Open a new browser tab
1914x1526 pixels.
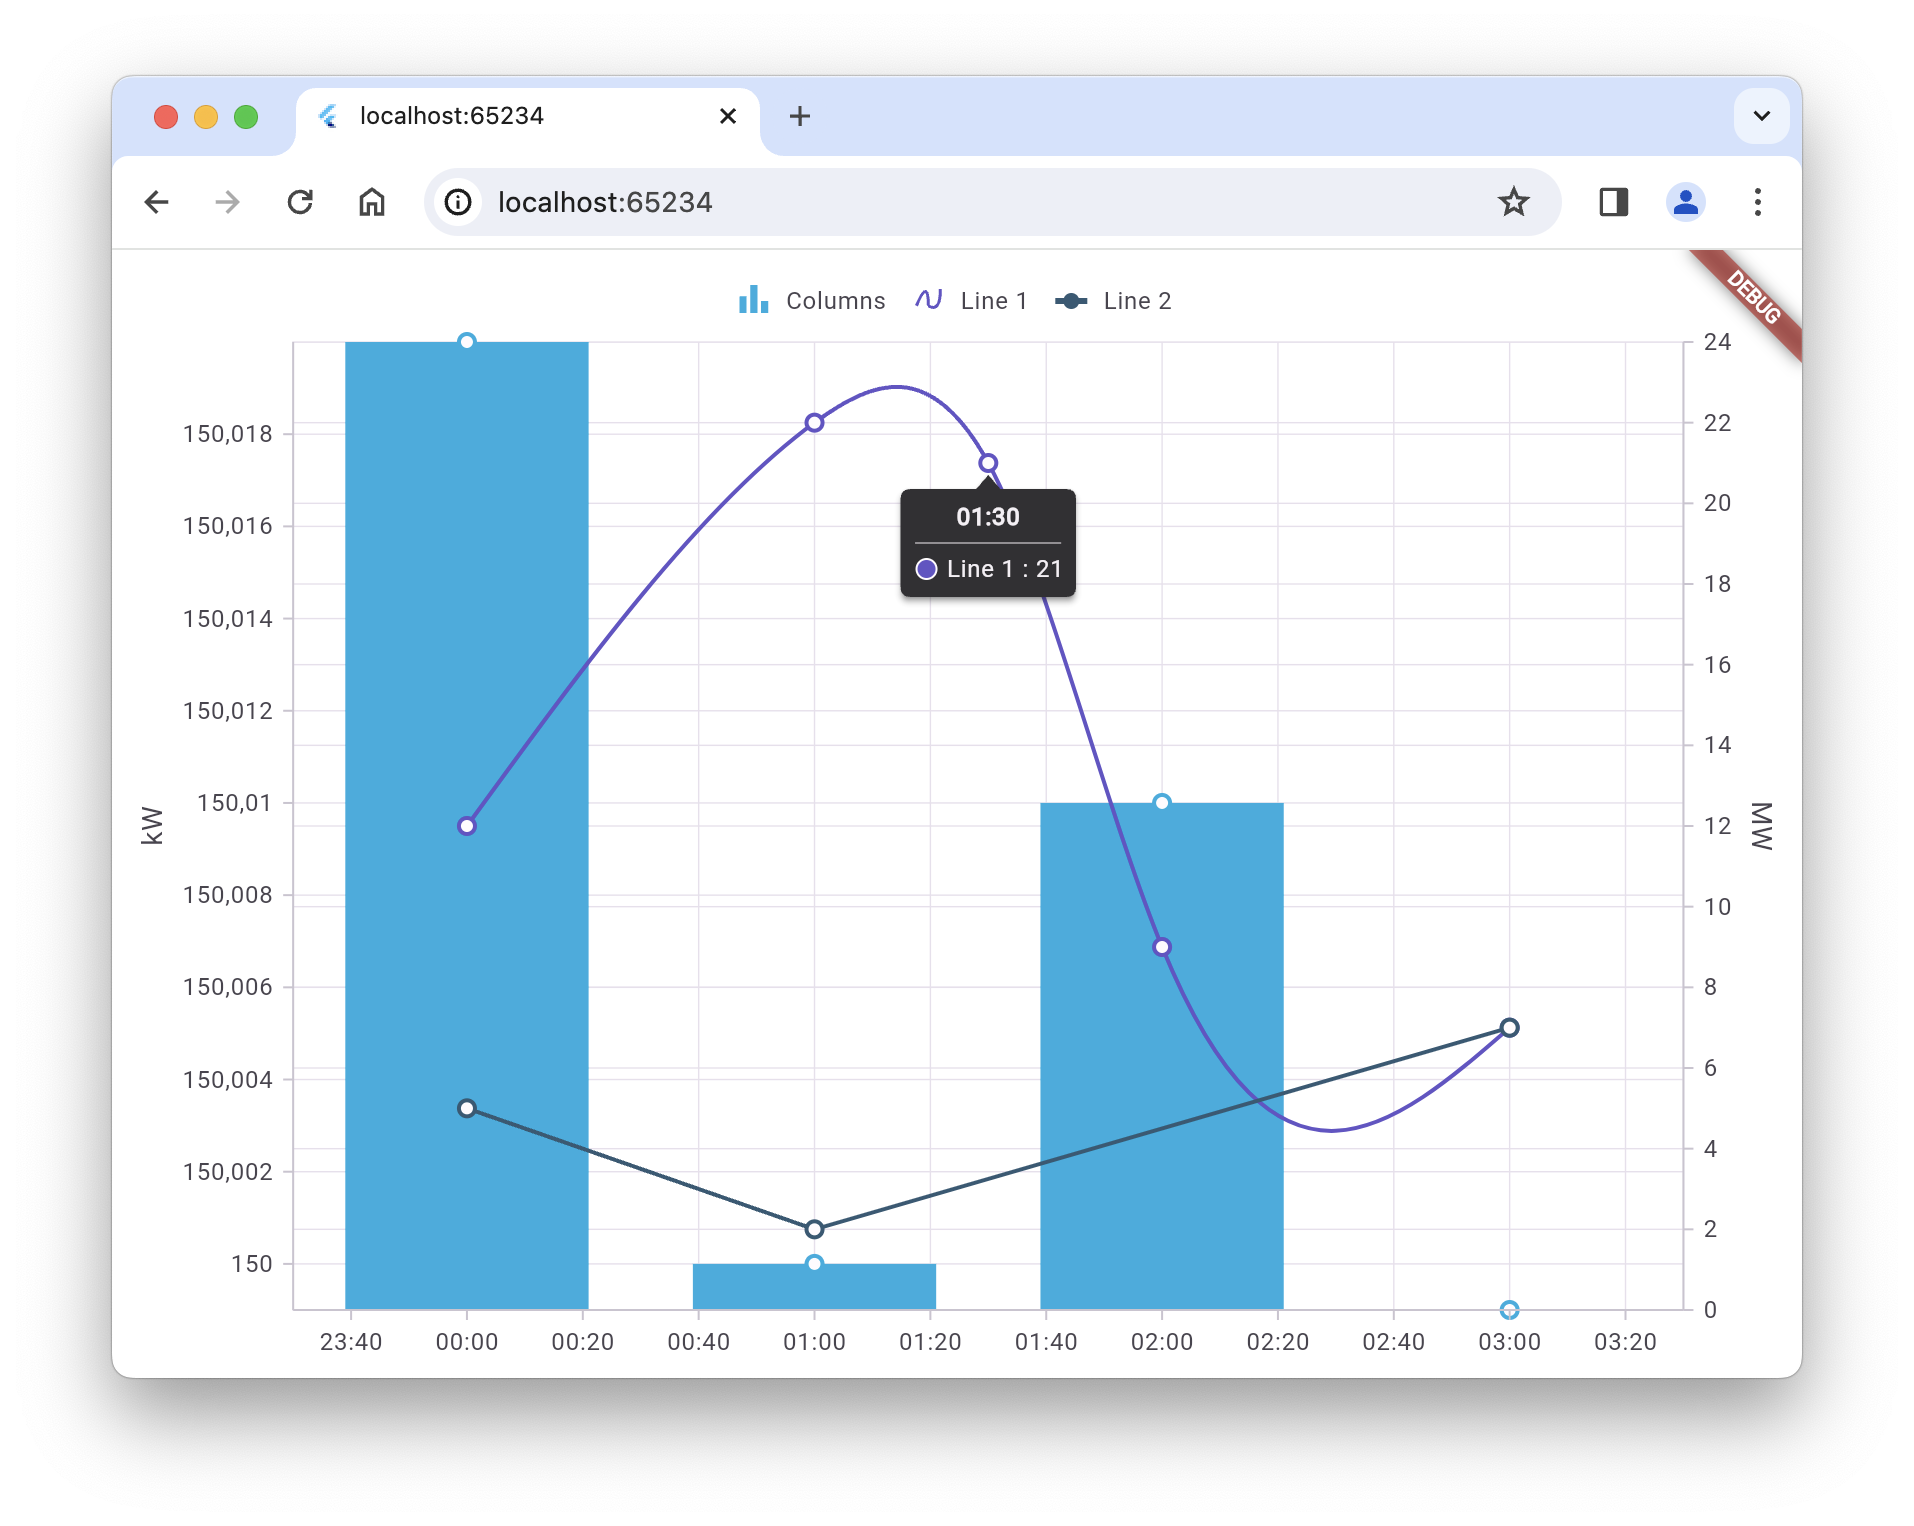(x=799, y=116)
